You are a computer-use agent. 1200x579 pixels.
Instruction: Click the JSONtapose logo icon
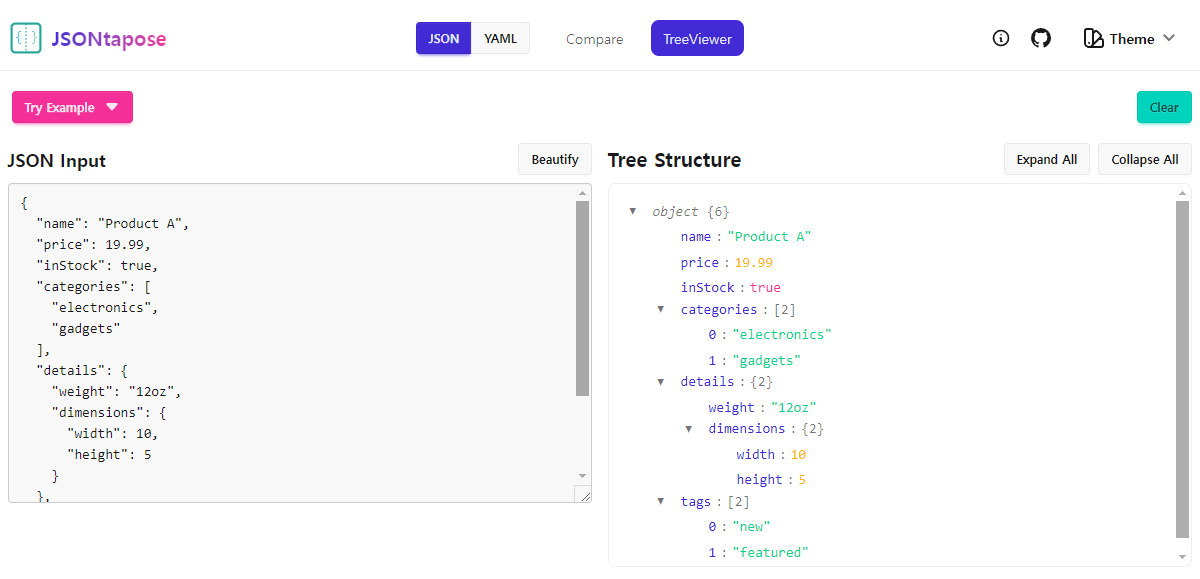26,38
